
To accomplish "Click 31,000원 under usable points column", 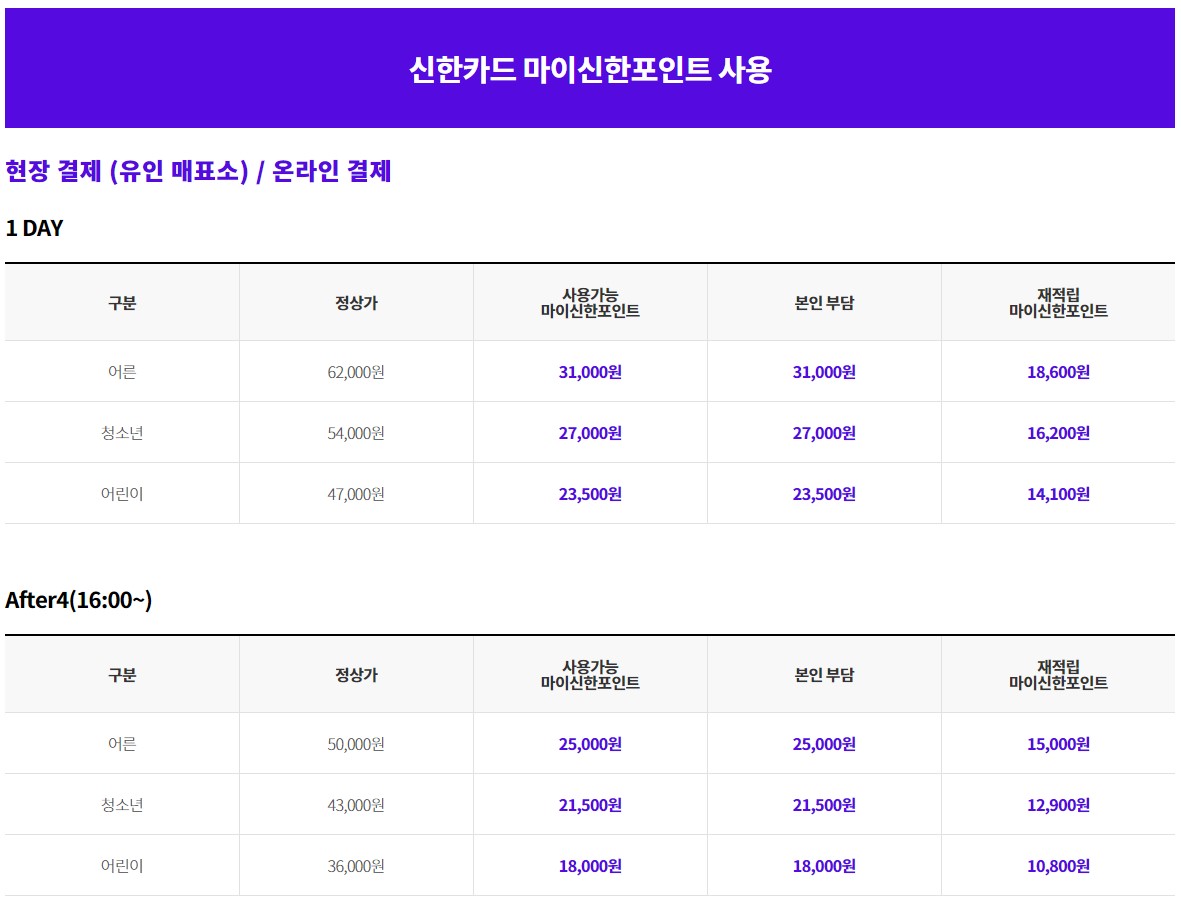I will click(x=590, y=372).
